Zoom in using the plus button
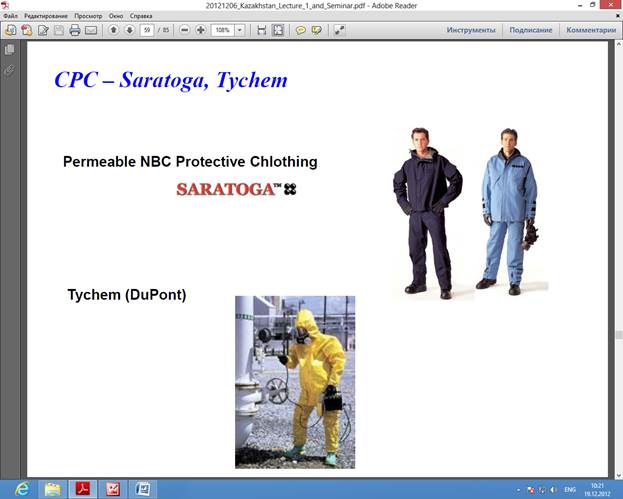Image resolution: width=623 pixels, height=499 pixels. point(201,30)
